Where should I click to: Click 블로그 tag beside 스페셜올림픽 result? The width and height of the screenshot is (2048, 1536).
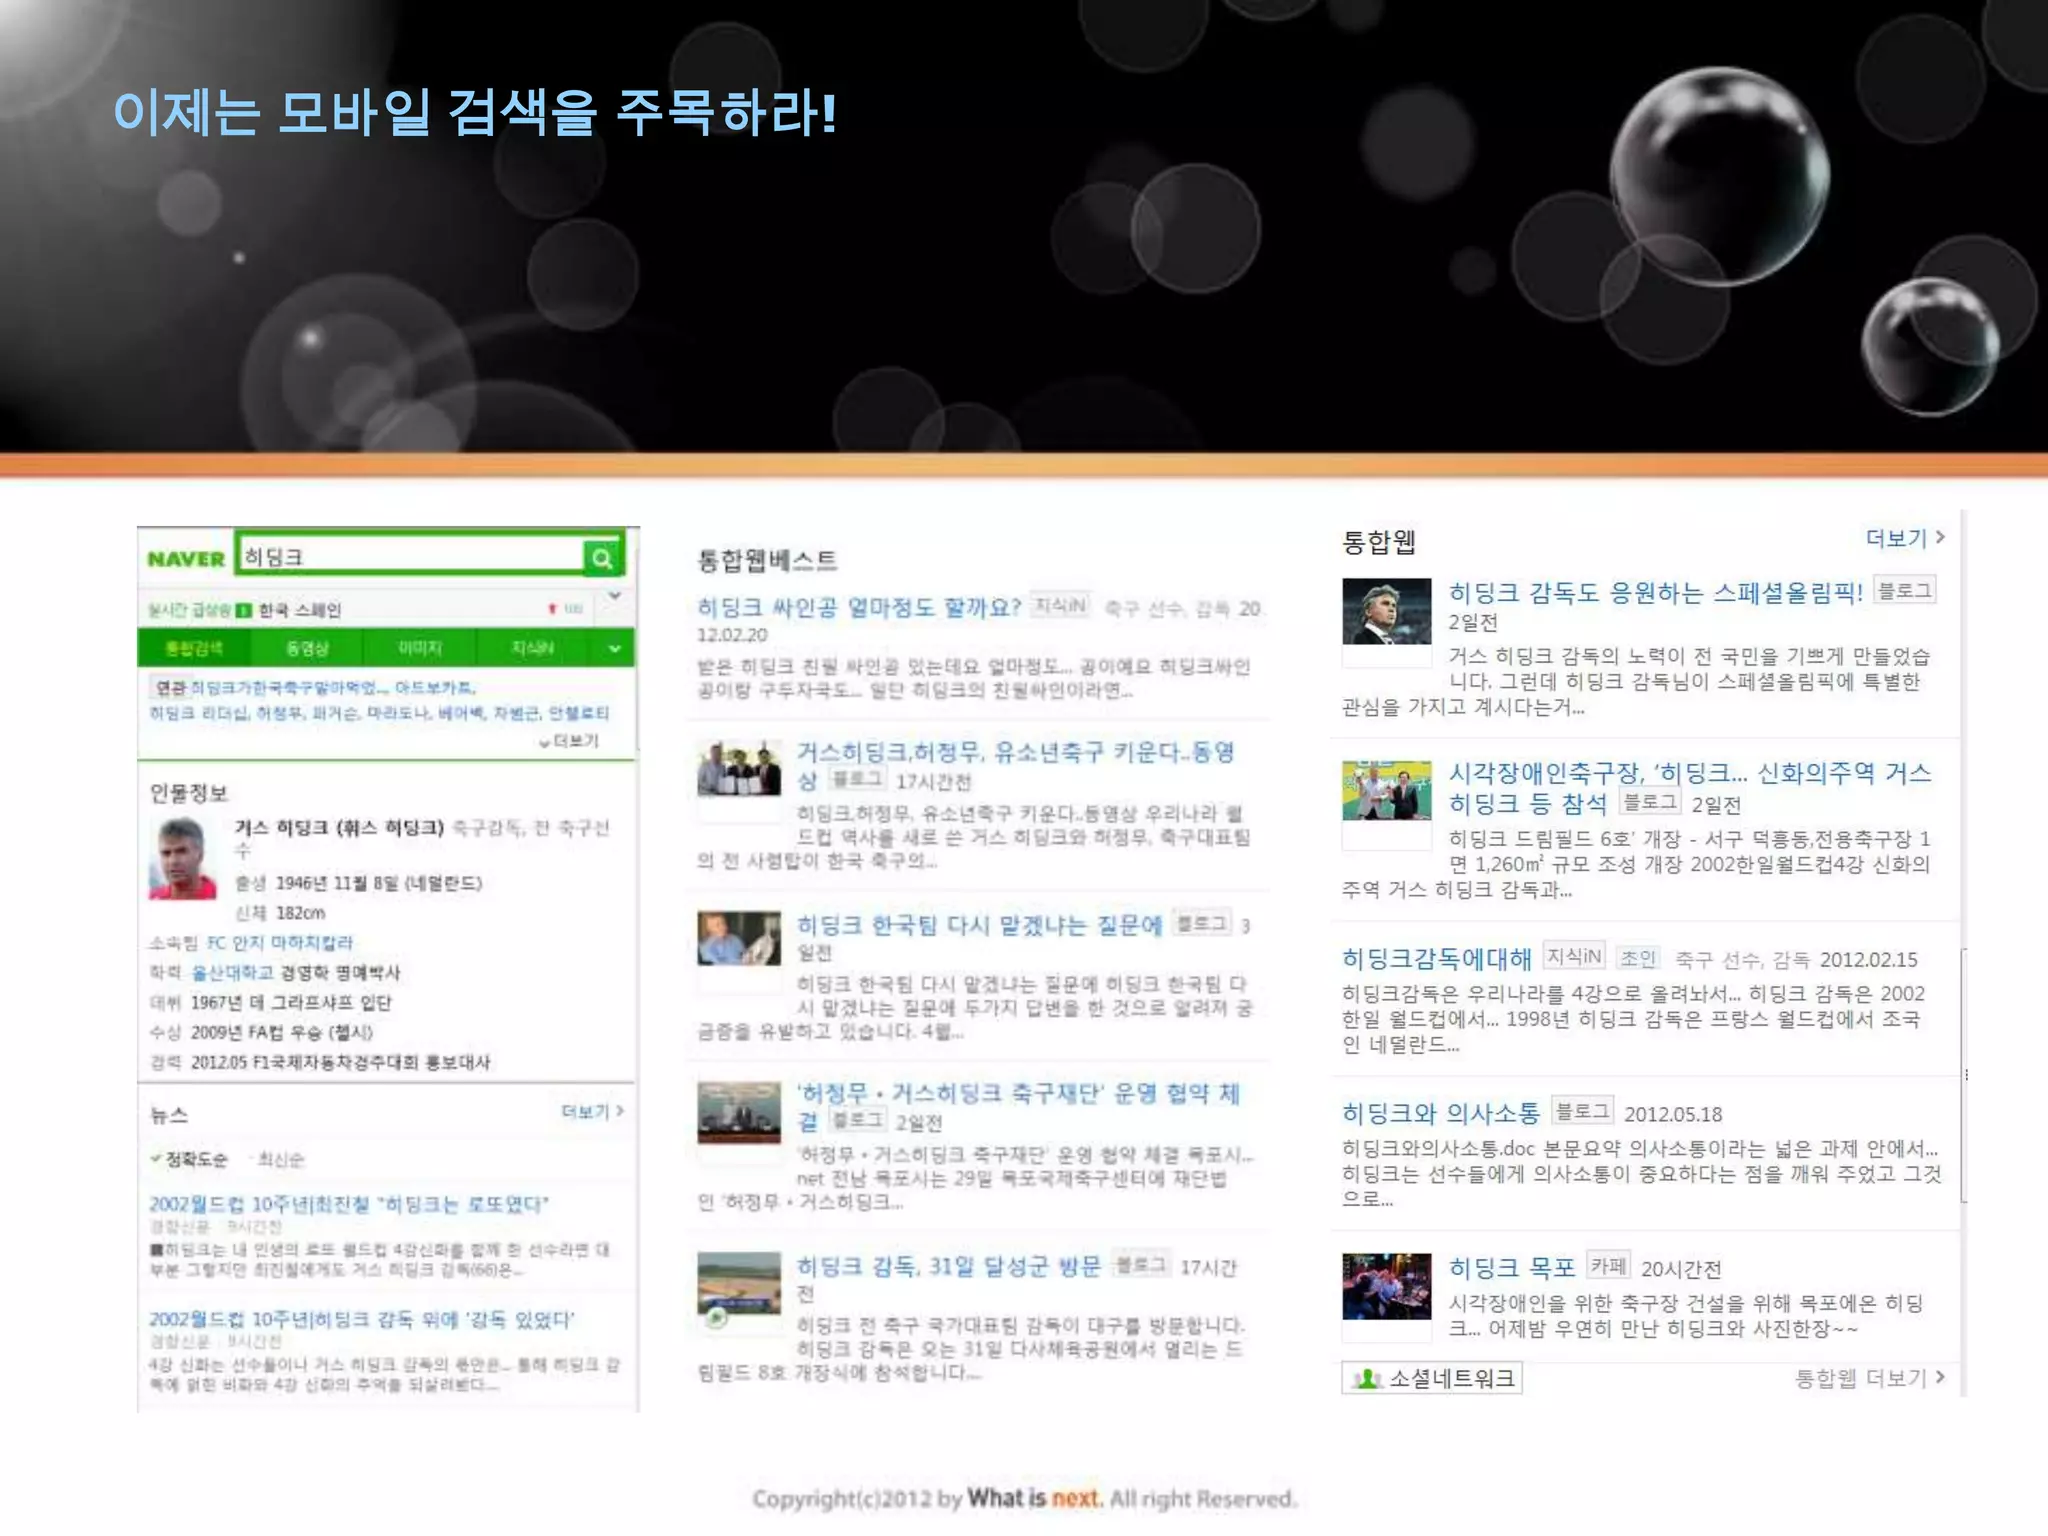pos(1904,591)
